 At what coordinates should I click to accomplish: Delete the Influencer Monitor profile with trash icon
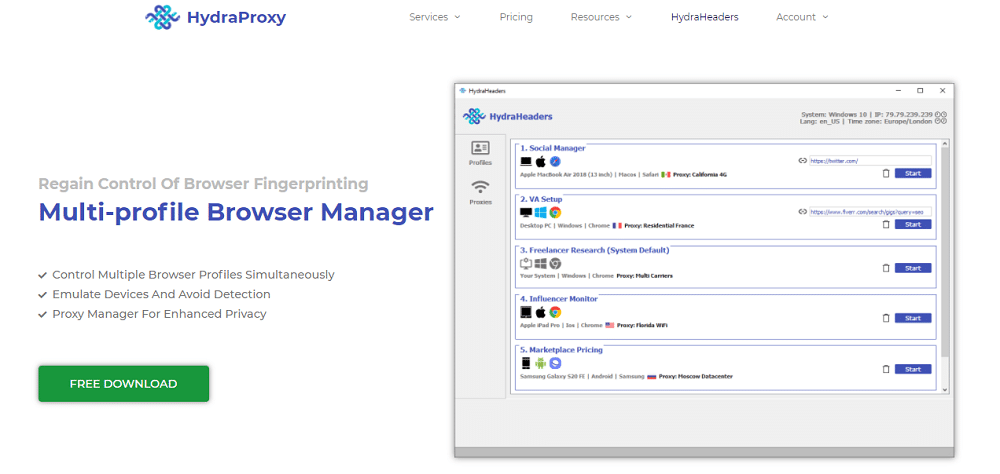click(x=885, y=318)
